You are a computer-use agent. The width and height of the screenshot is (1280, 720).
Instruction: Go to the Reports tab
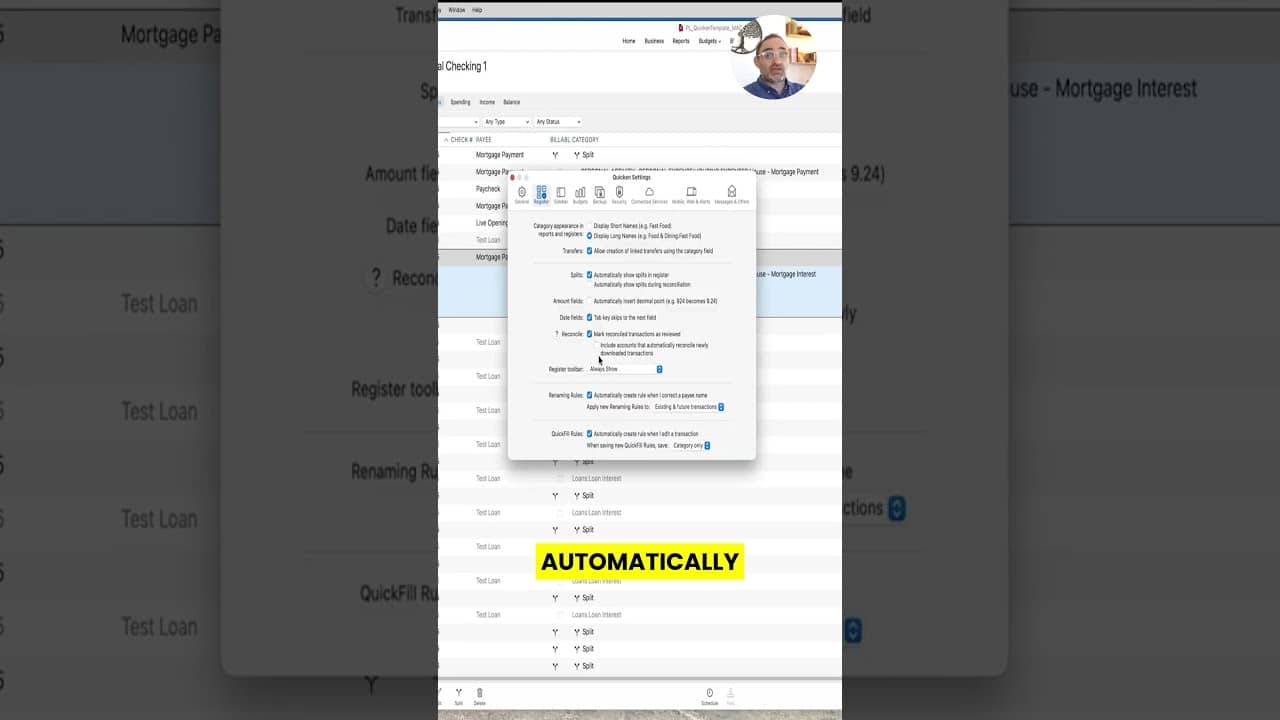tap(681, 41)
